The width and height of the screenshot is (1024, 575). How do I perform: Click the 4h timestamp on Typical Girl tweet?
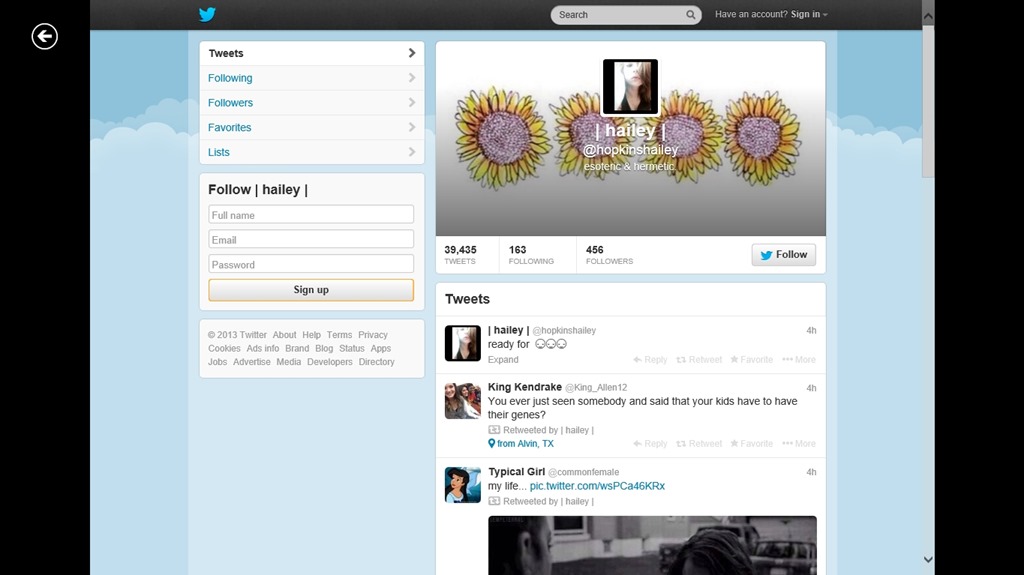click(811, 472)
